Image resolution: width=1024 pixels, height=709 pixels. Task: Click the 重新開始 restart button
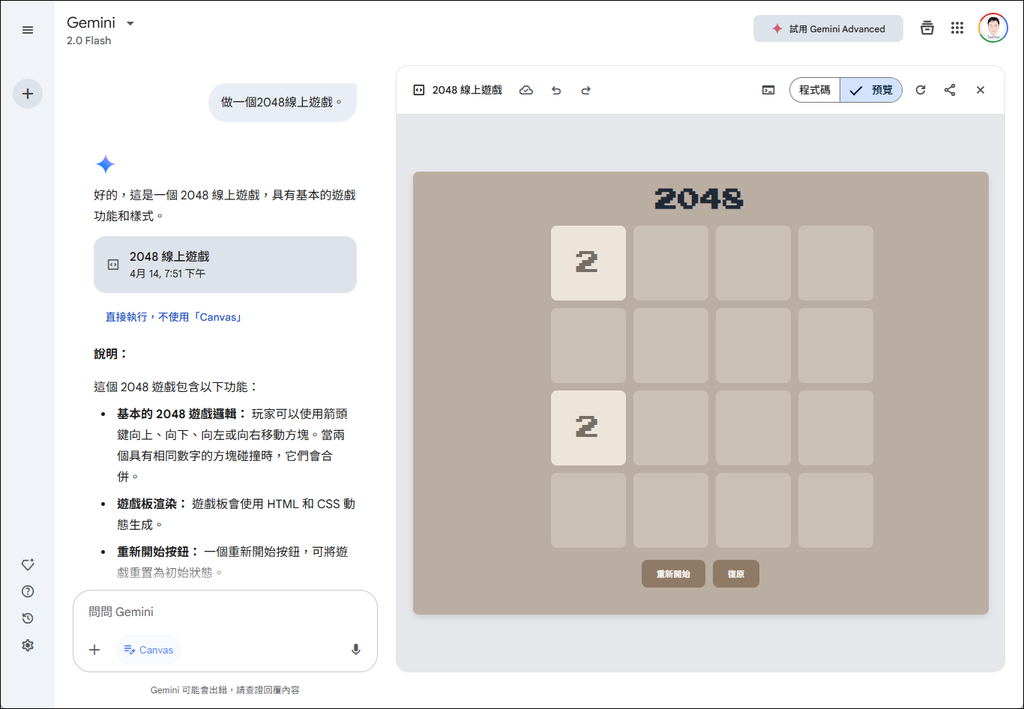673,574
